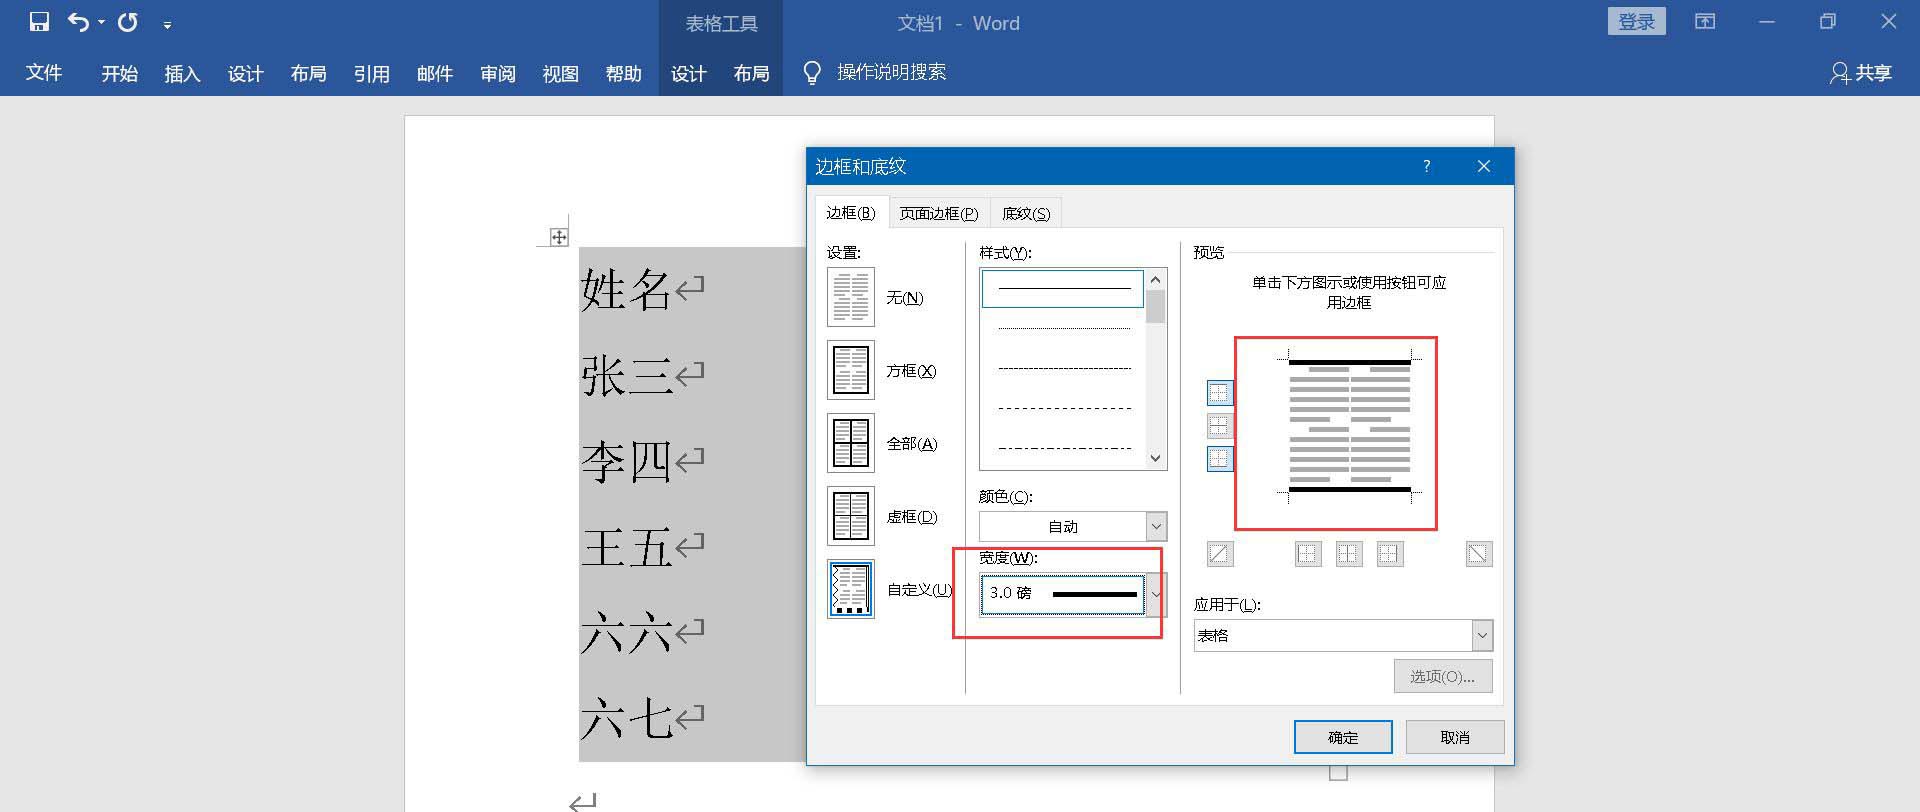
Task: Select the dotted line style in 样式 list
Action: pyautogui.click(x=1063, y=328)
